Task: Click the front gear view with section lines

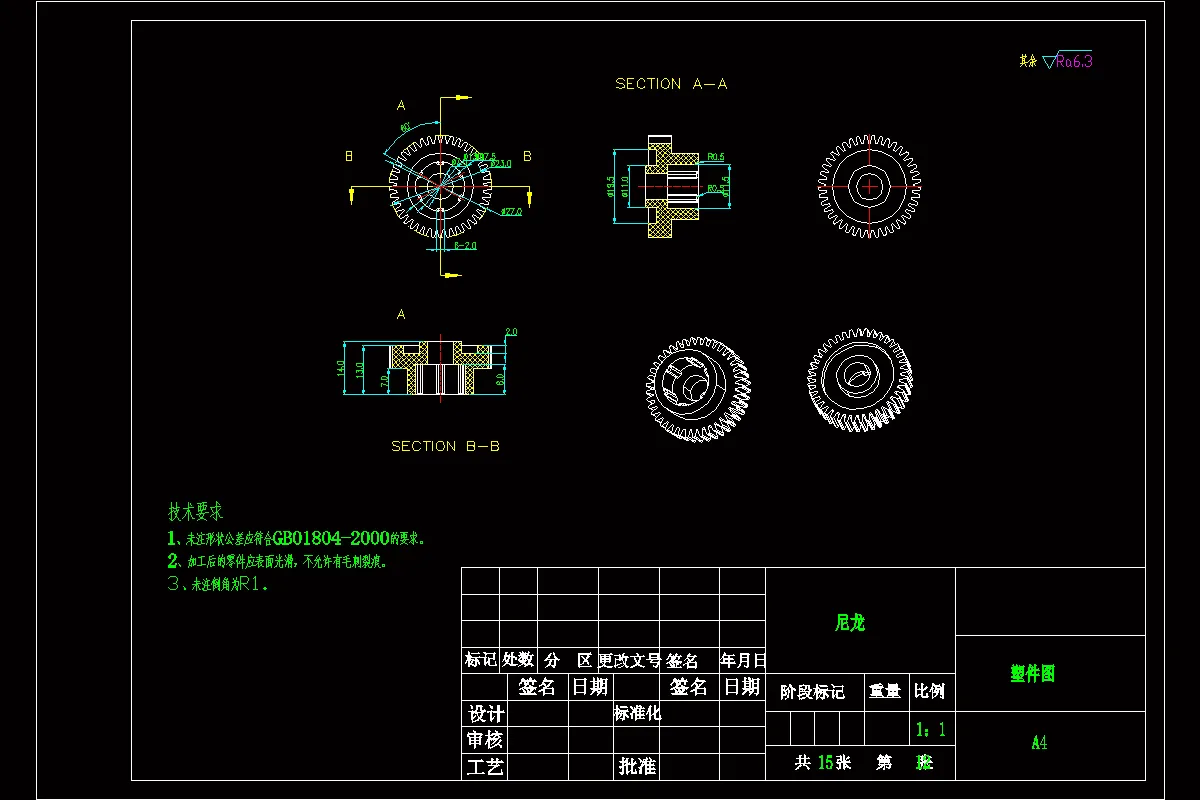Action: click(441, 185)
